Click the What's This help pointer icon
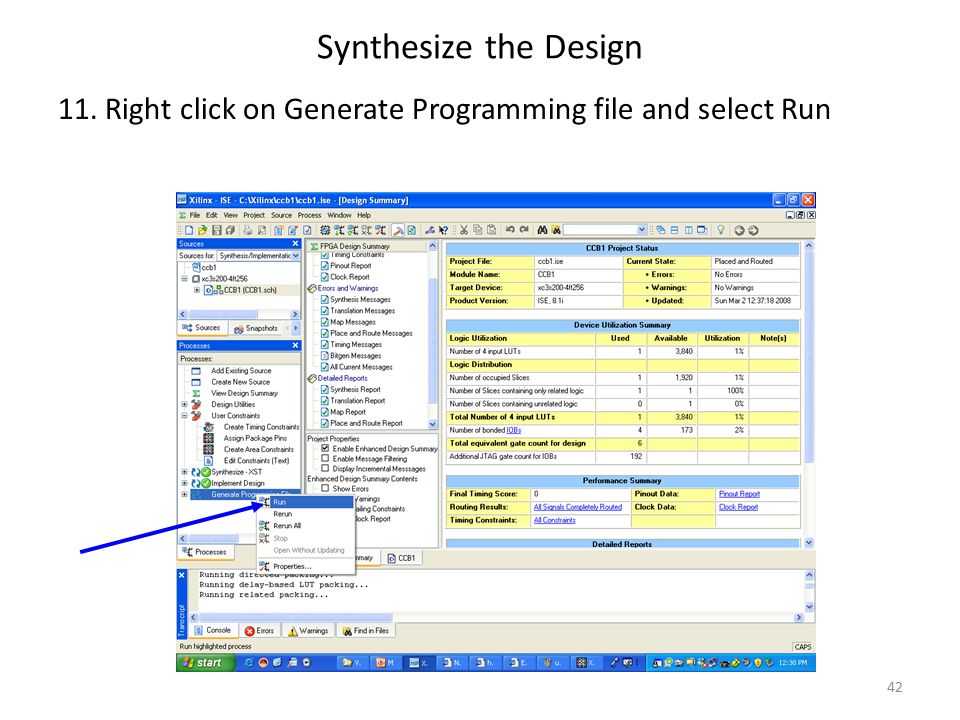Viewport: 960px width, 720px height. 444,230
